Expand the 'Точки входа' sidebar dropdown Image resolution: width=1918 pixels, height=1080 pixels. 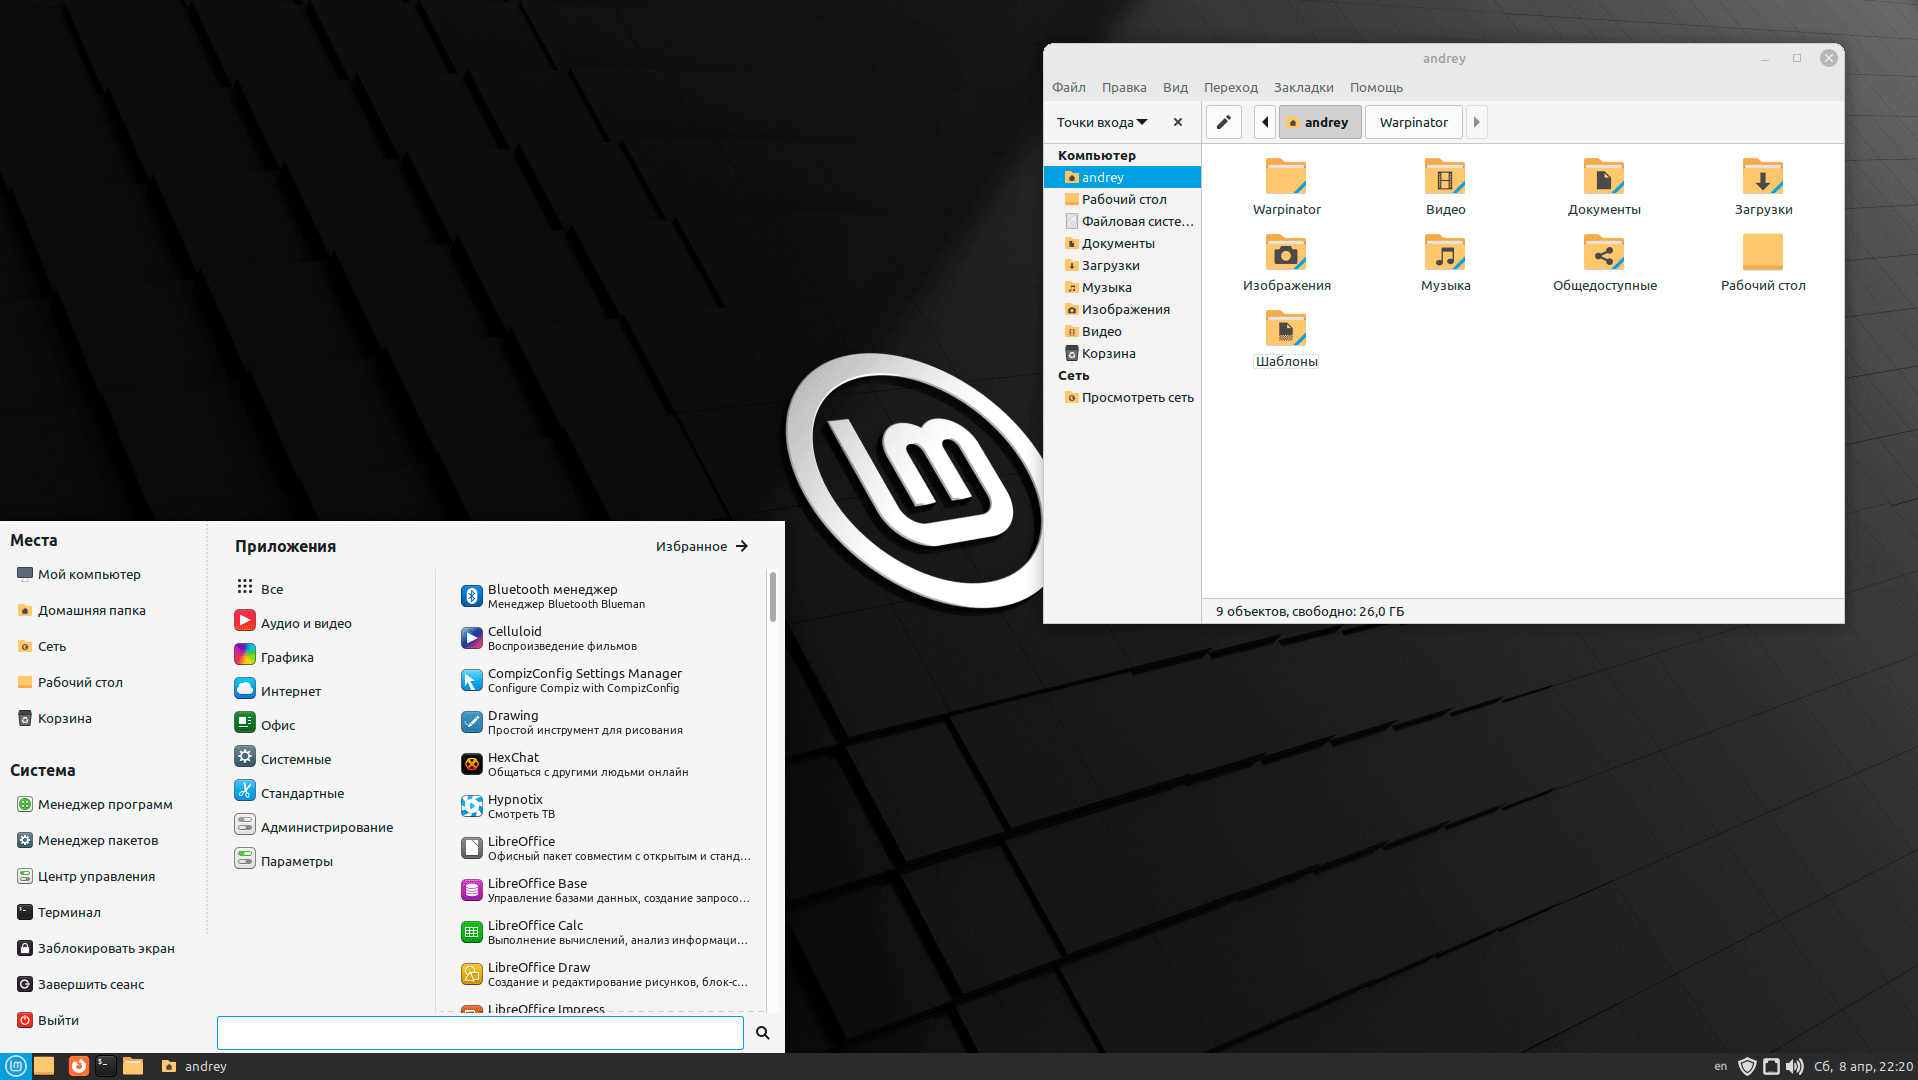tap(1102, 122)
